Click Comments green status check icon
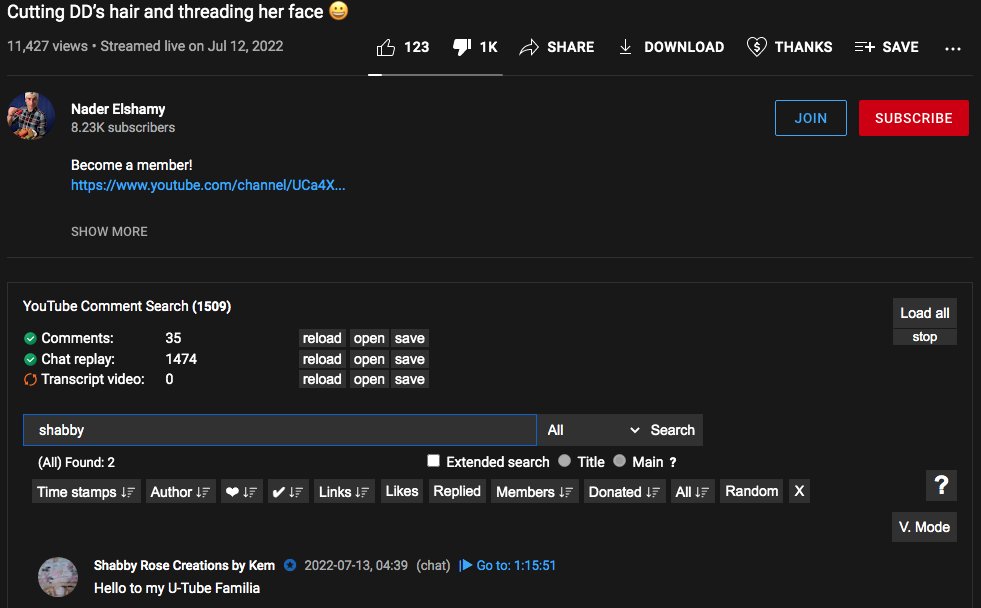Image resolution: width=981 pixels, height=608 pixels. 30,338
